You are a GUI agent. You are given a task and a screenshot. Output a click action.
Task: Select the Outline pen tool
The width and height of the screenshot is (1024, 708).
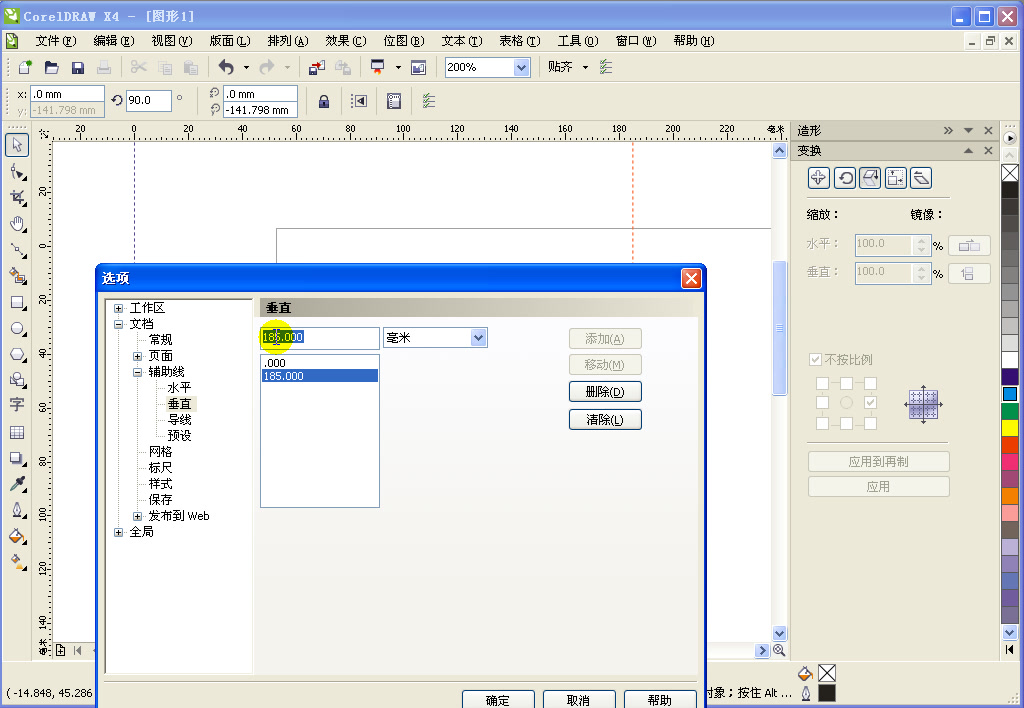point(17,509)
